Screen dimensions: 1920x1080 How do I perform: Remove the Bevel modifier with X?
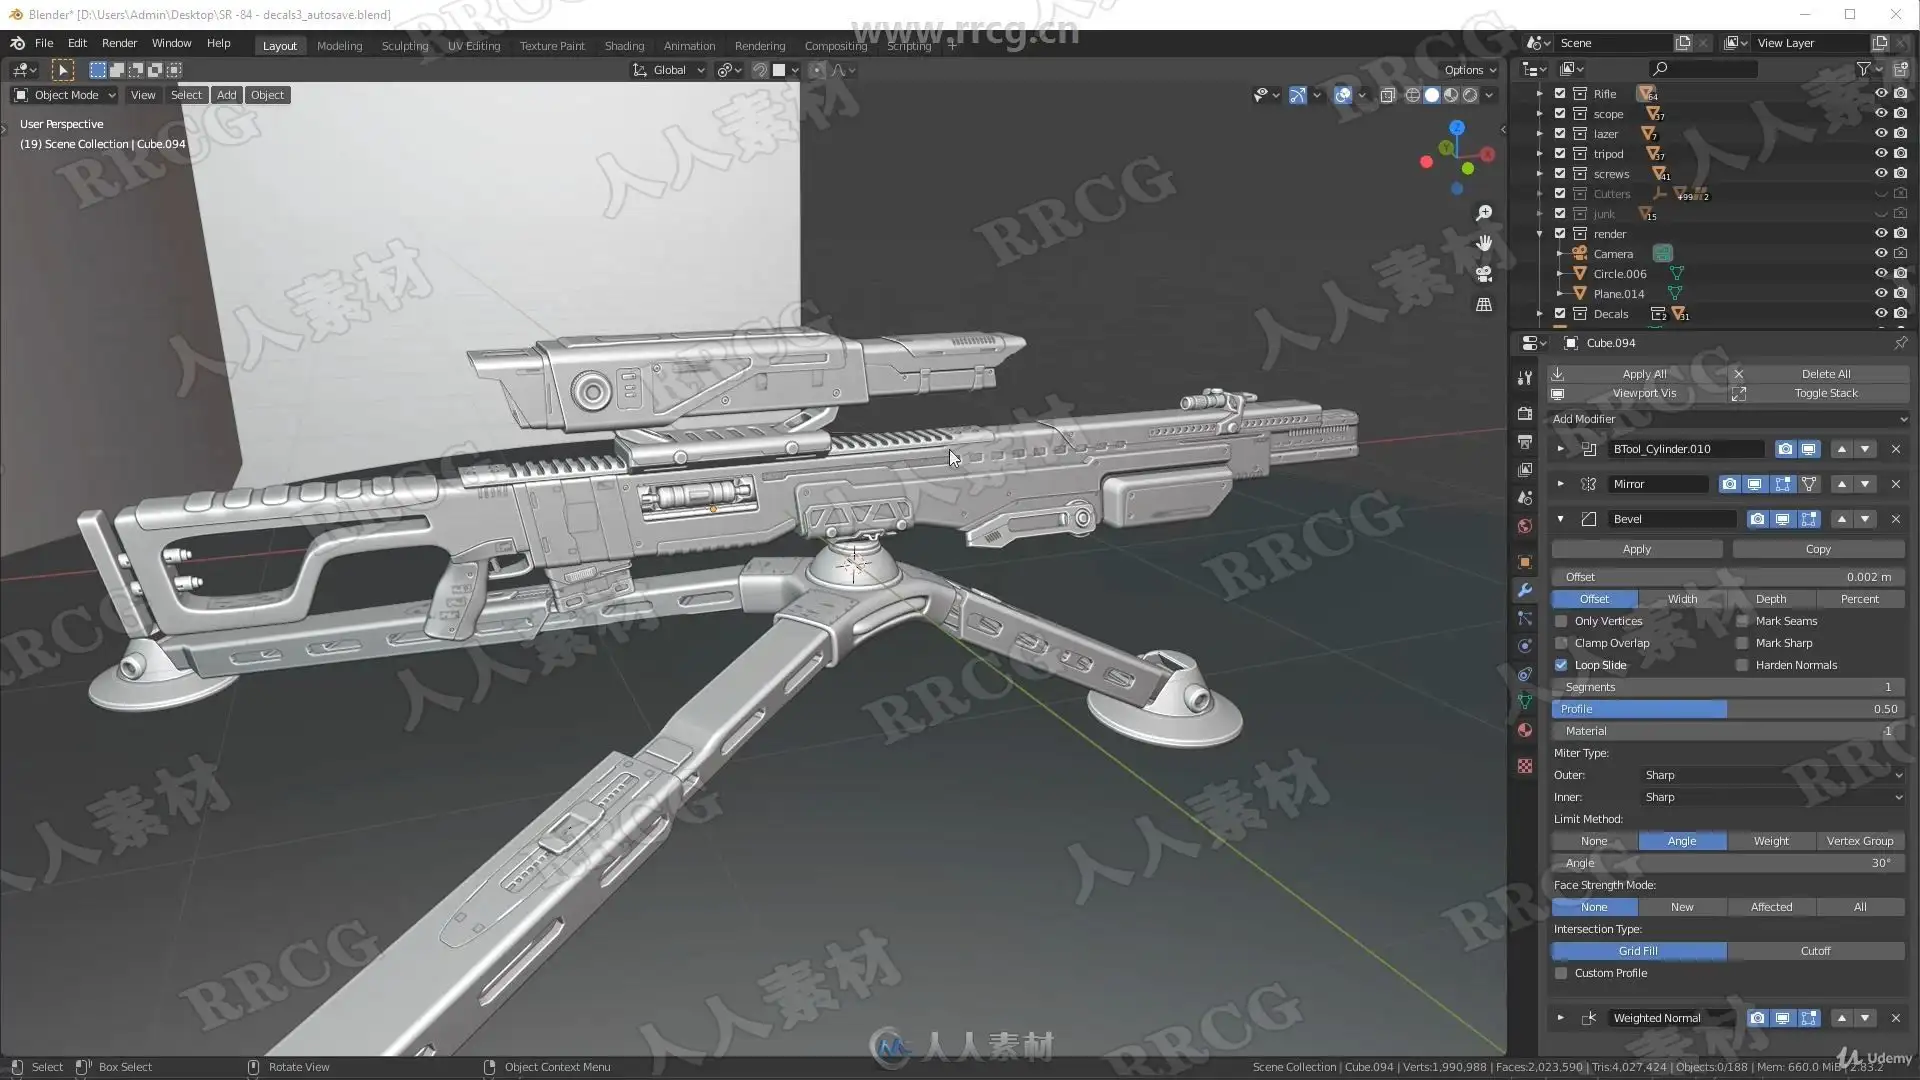(x=1895, y=519)
